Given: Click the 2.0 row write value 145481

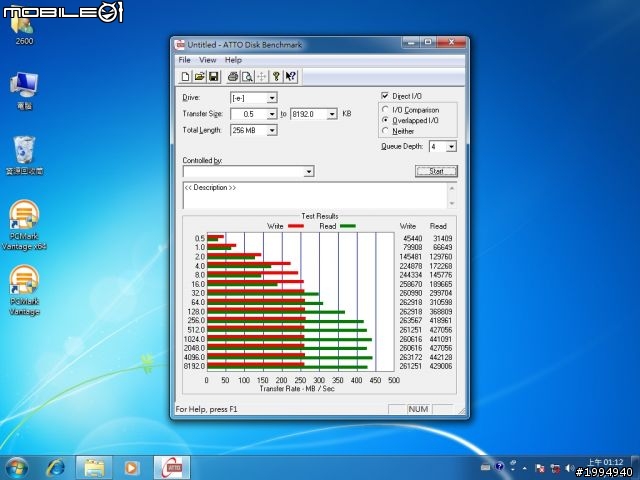Looking at the screenshot, I should coord(411,257).
